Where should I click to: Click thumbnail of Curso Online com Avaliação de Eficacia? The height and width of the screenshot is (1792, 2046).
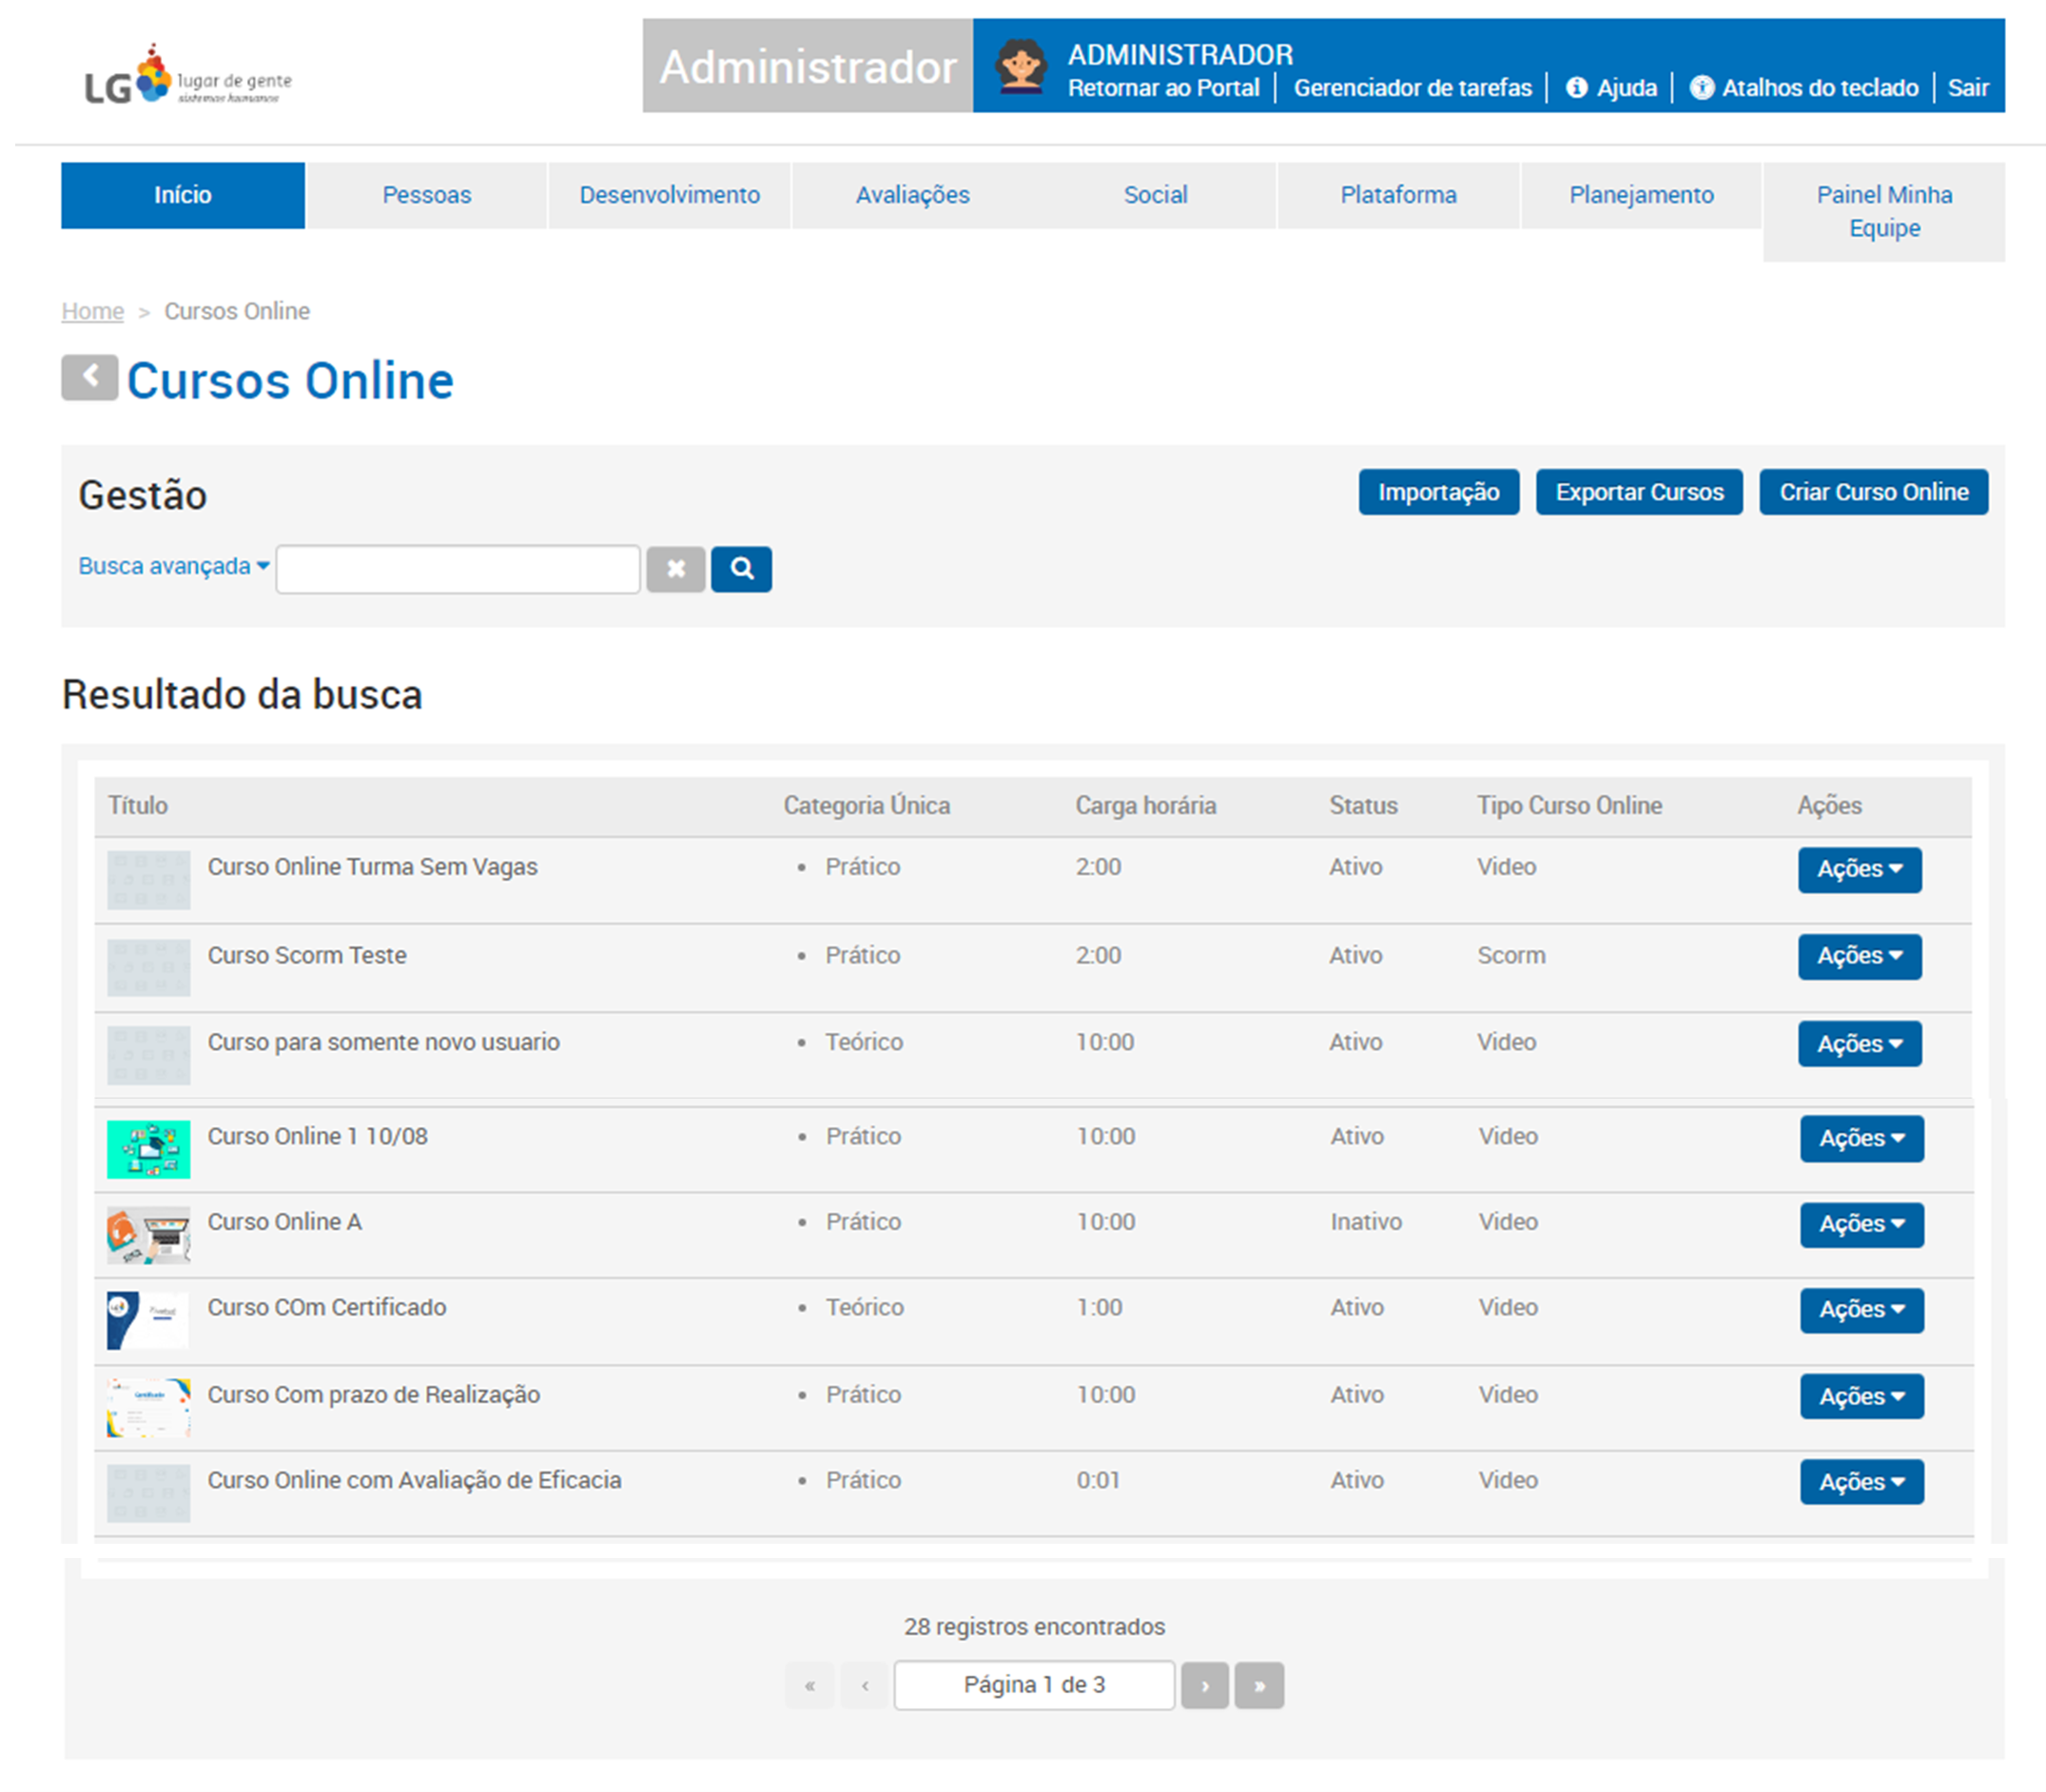click(x=148, y=1493)
